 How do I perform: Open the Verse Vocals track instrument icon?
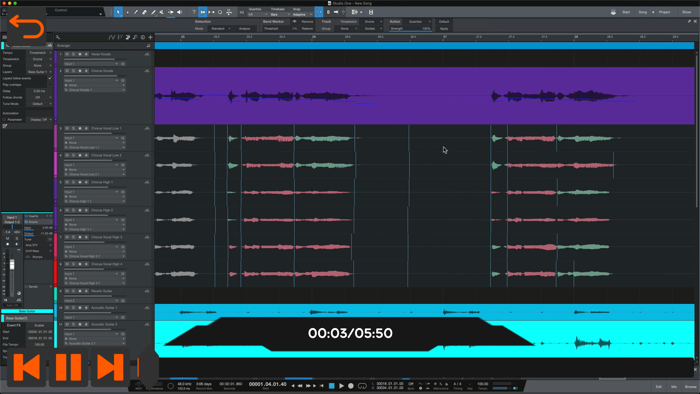point(147,54)
